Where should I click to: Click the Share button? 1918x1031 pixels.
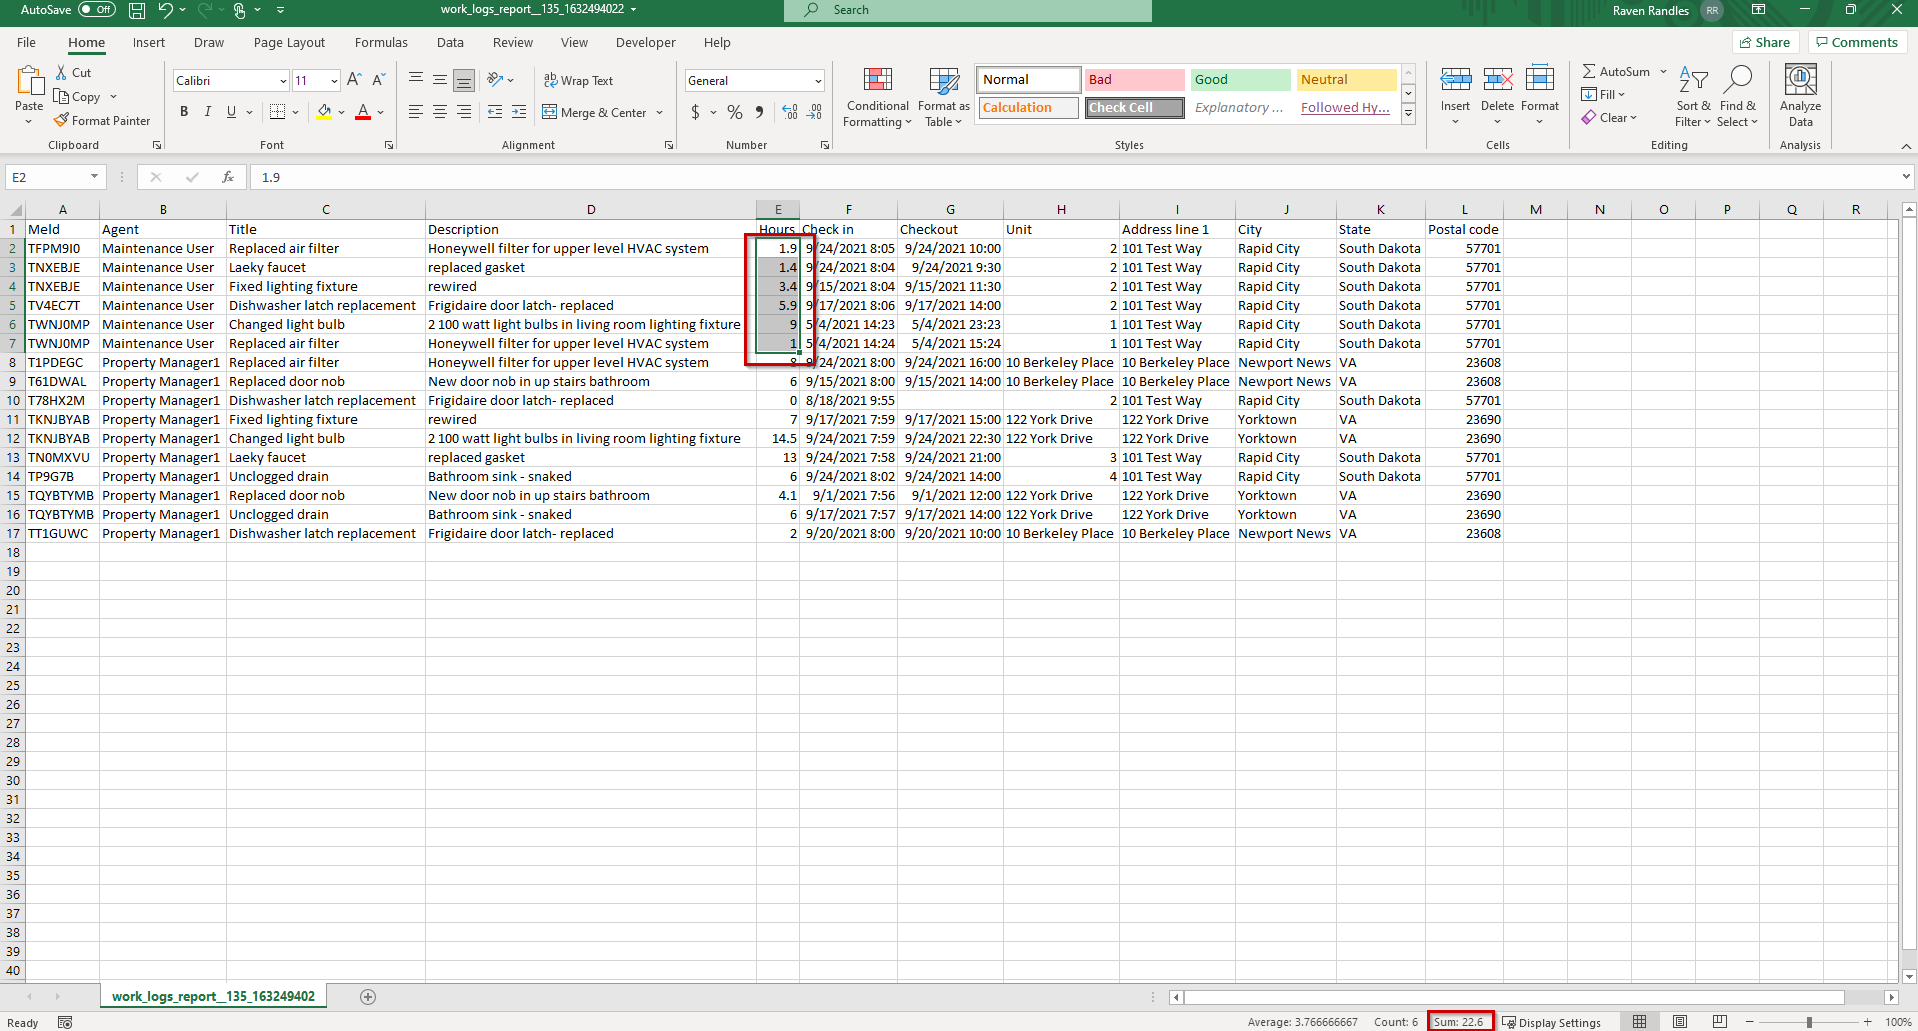coord(1765,42)
